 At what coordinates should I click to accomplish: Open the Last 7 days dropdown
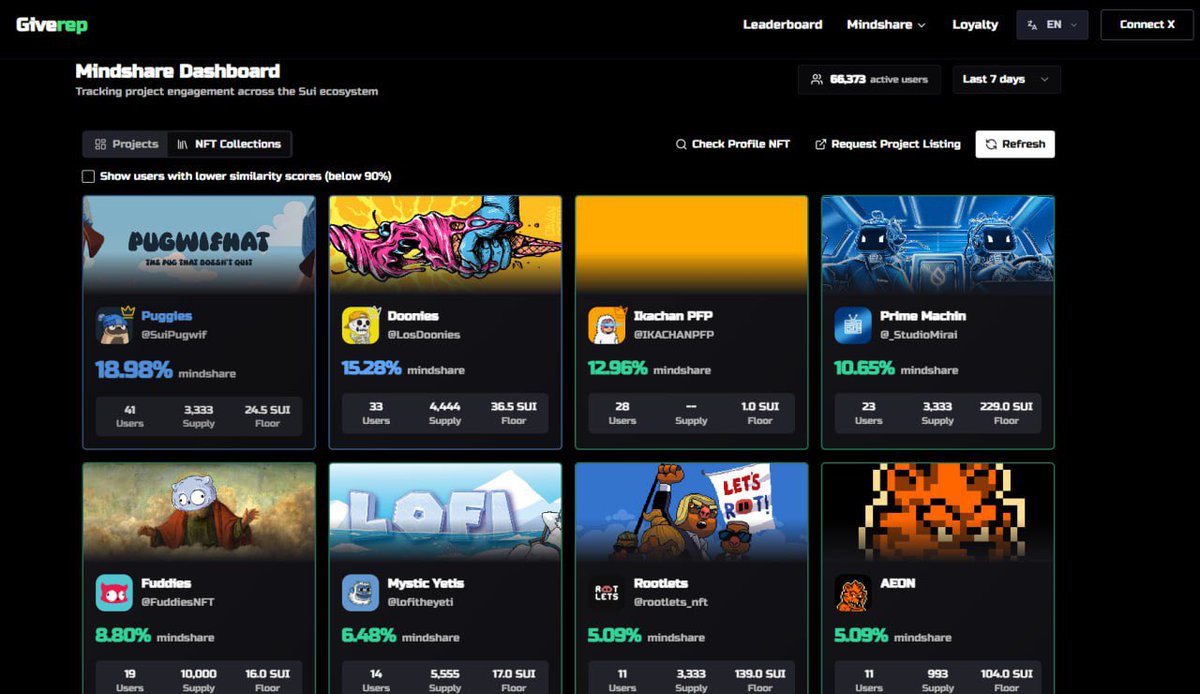click(1005, 79)
